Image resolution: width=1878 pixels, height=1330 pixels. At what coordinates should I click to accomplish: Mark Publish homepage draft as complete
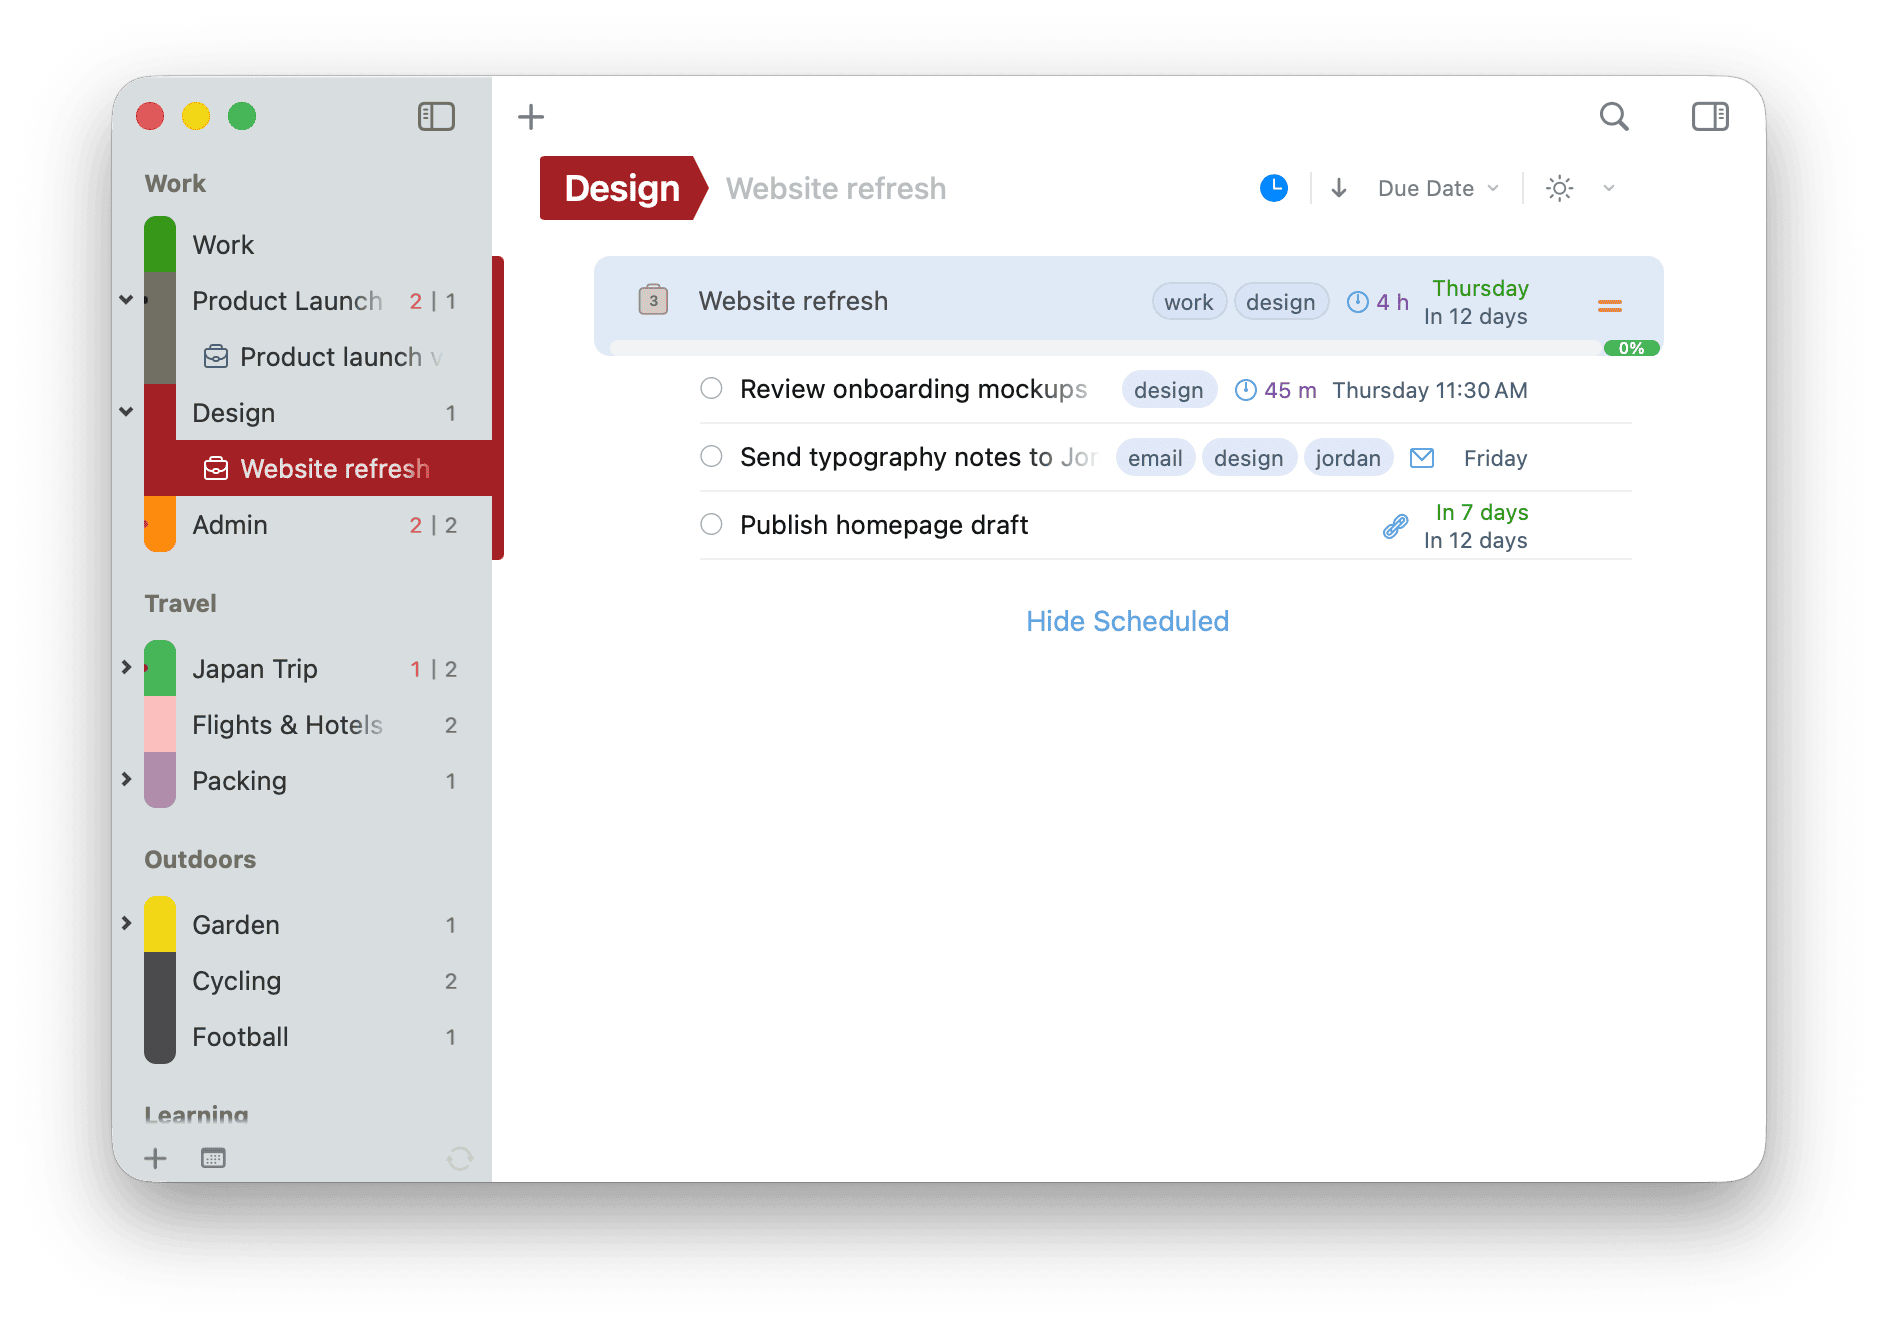[711, 524]
